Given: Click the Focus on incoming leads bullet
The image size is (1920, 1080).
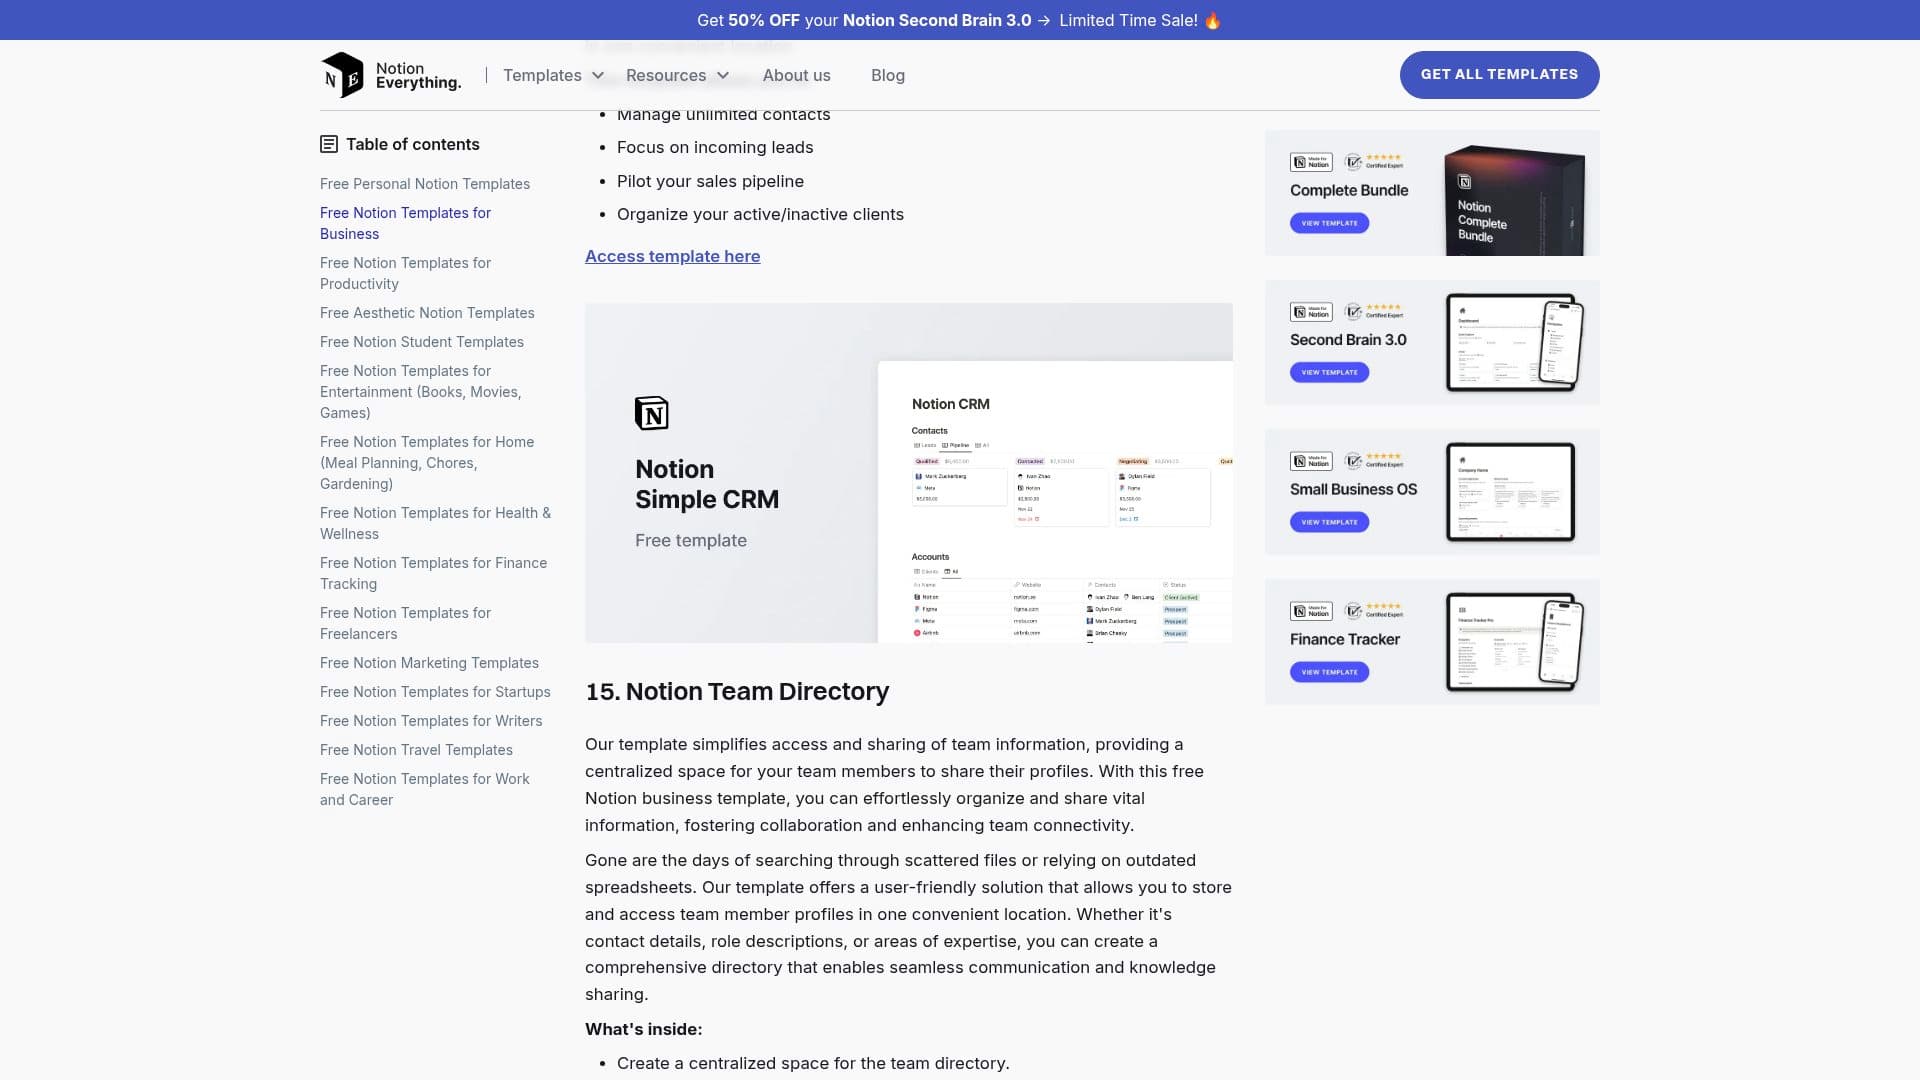Looking at the screenshot, I should pyautogui.click(x=715, y=147).
